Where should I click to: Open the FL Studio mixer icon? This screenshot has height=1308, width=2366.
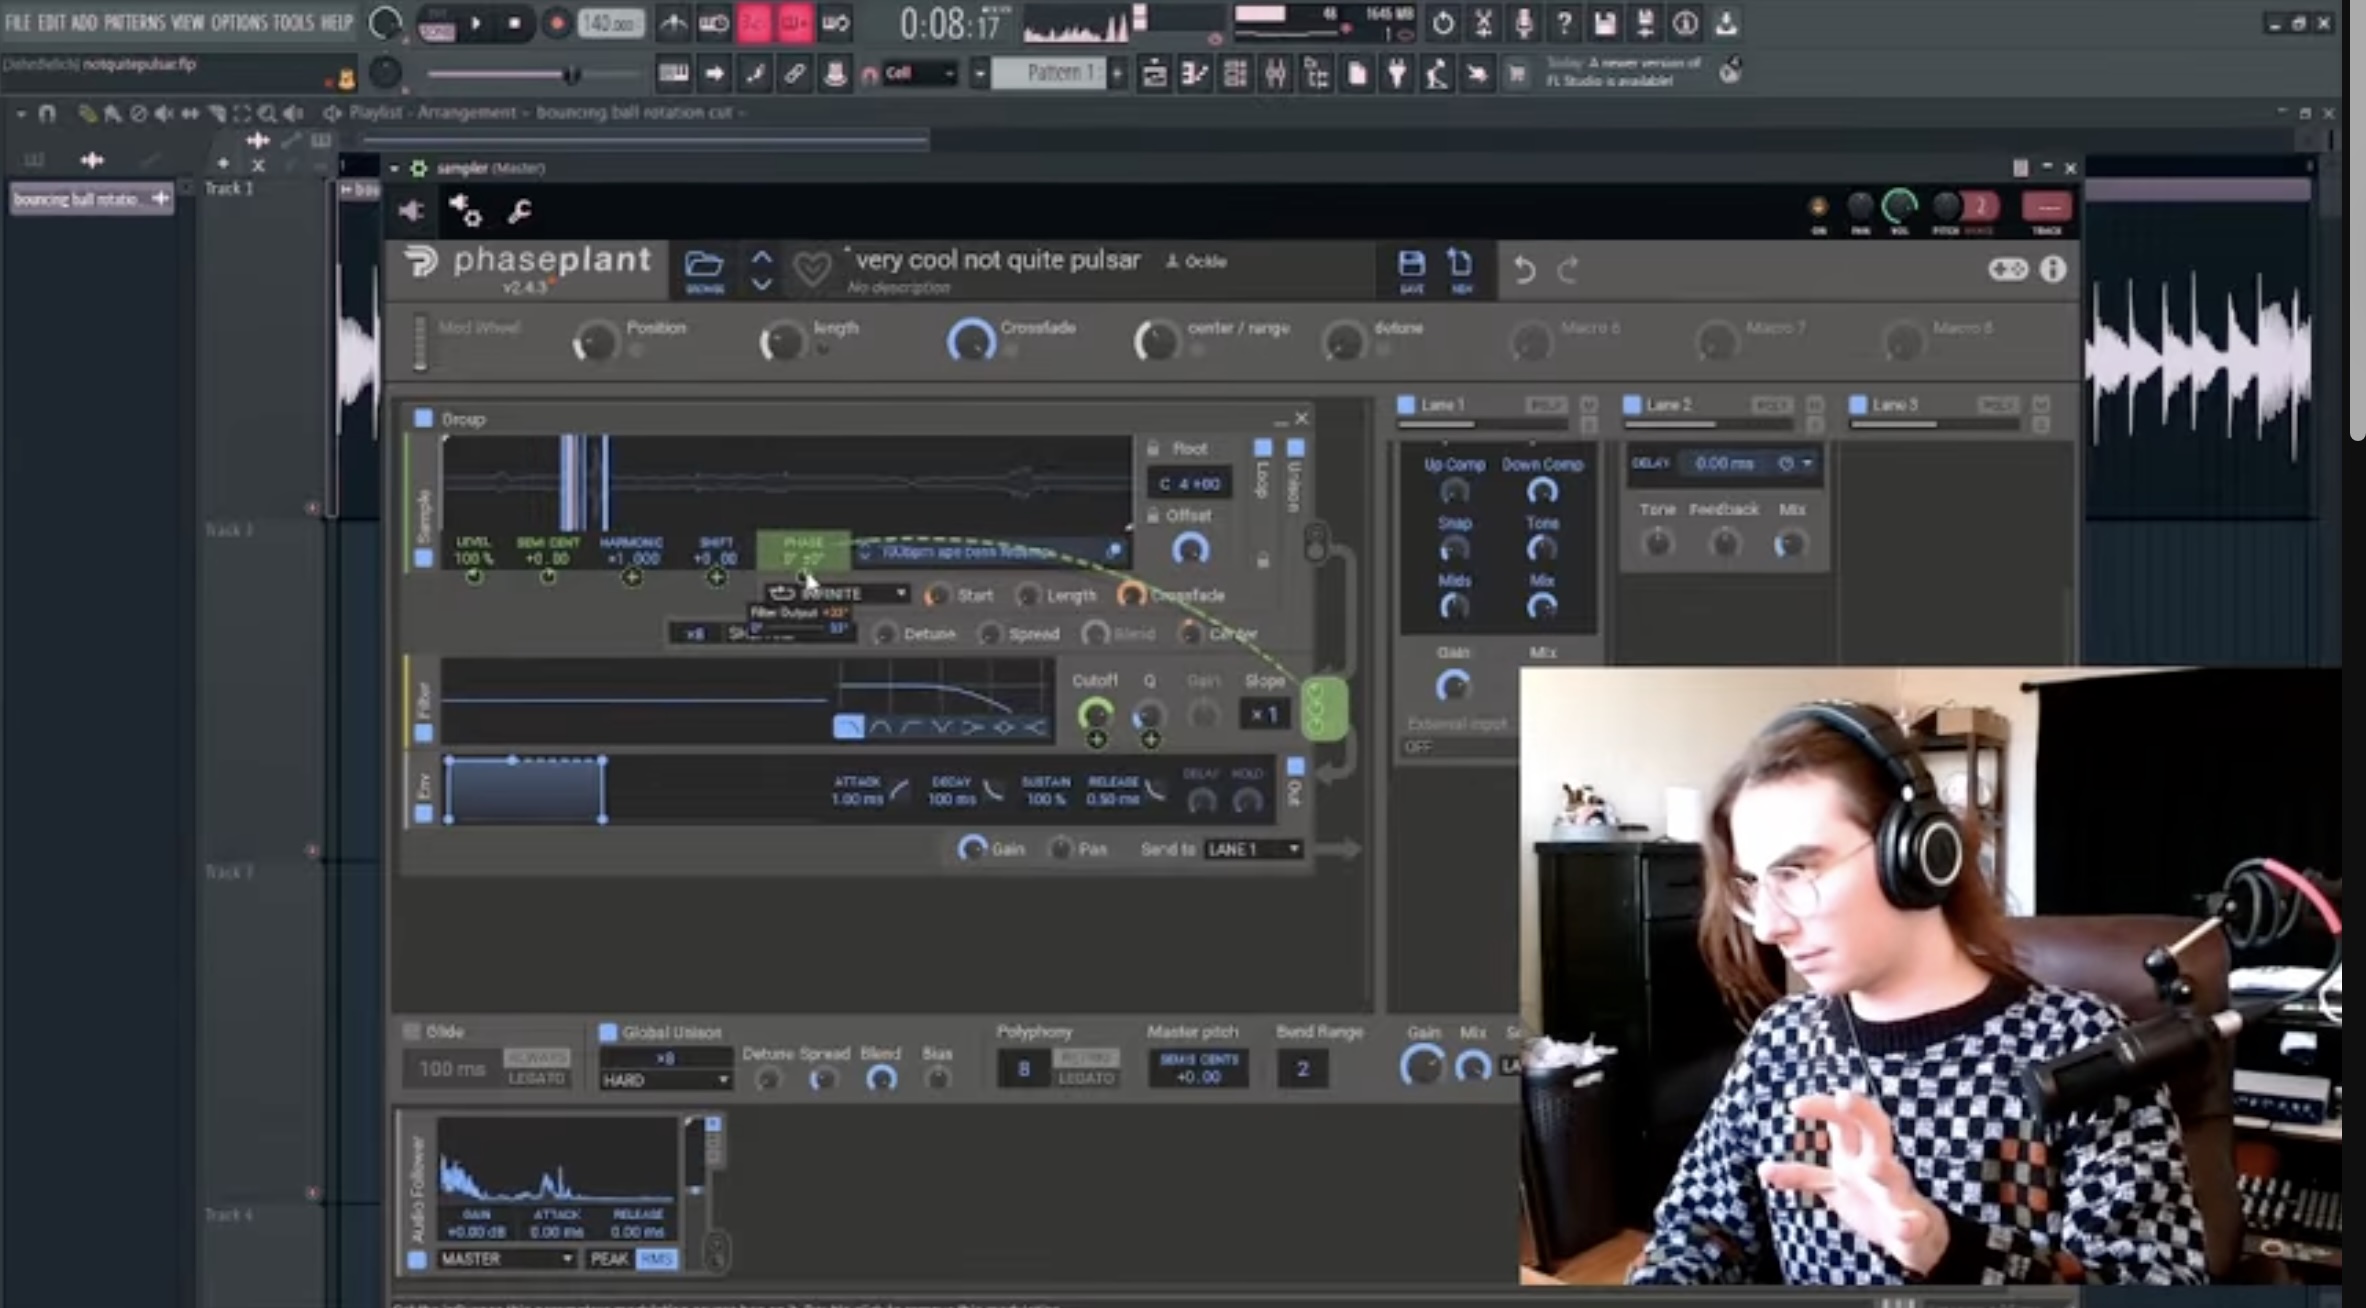point(1275,74)
